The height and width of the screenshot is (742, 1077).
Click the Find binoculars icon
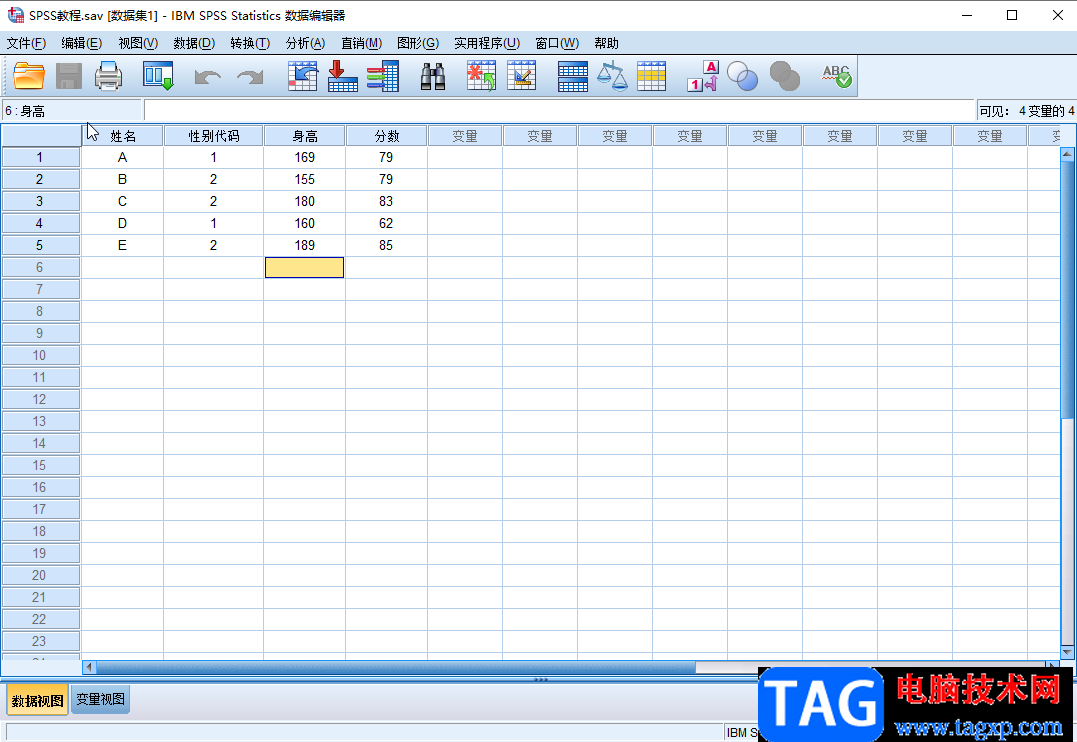(x=433, y=76)
